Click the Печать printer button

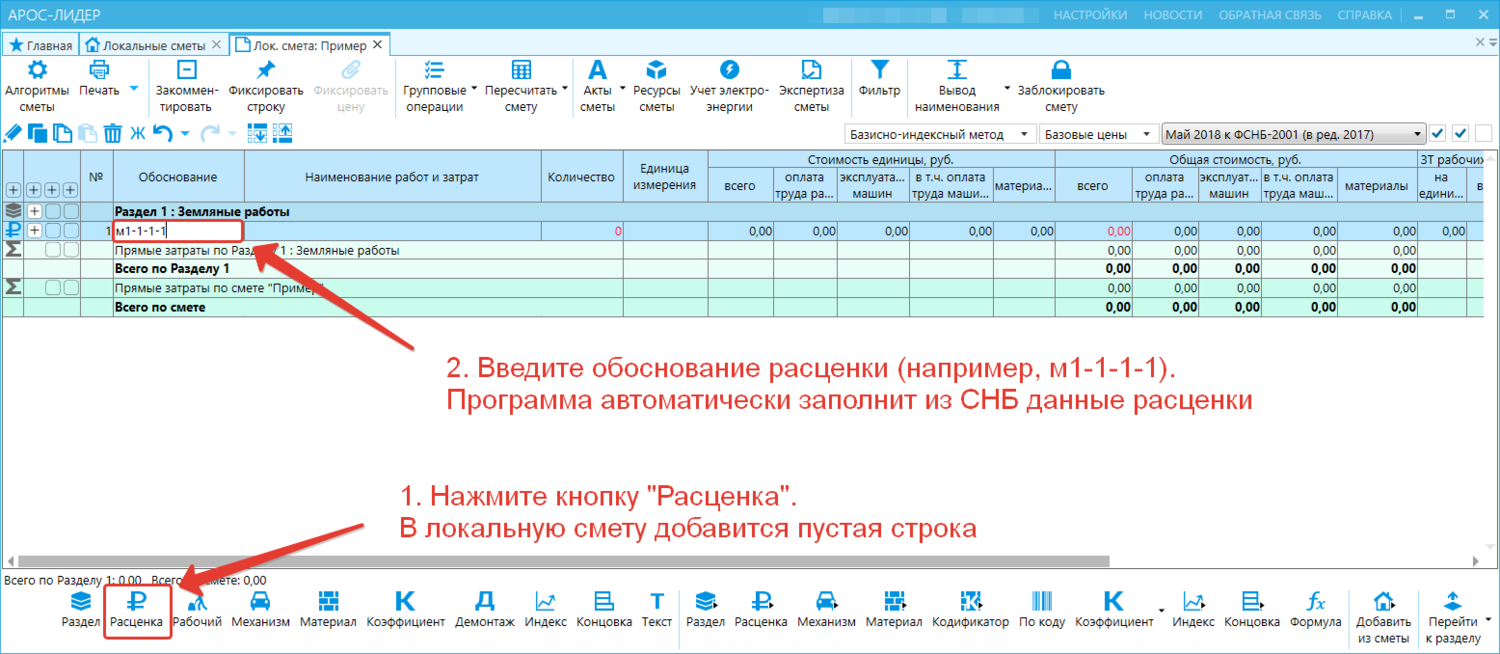coord(99,79)
